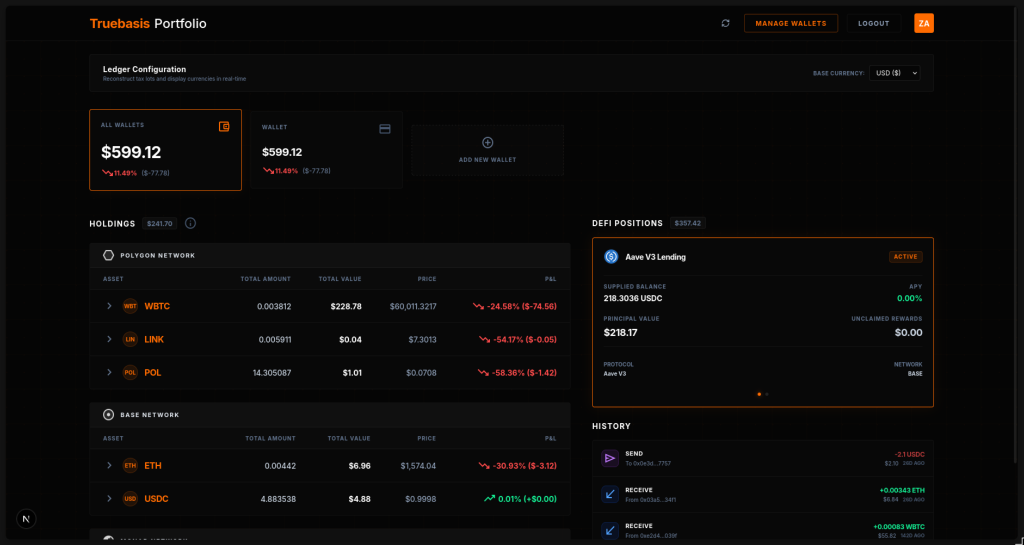Click the USDC coin icon on Aave card

pyautogui.click(x=611, y=257)
